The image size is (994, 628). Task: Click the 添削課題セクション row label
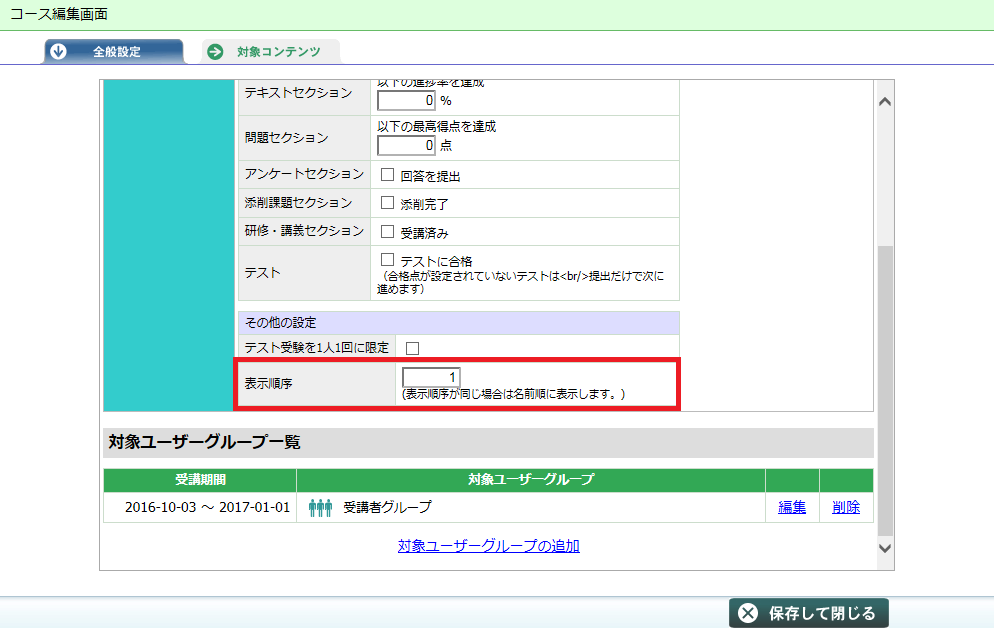pos(299,203)
